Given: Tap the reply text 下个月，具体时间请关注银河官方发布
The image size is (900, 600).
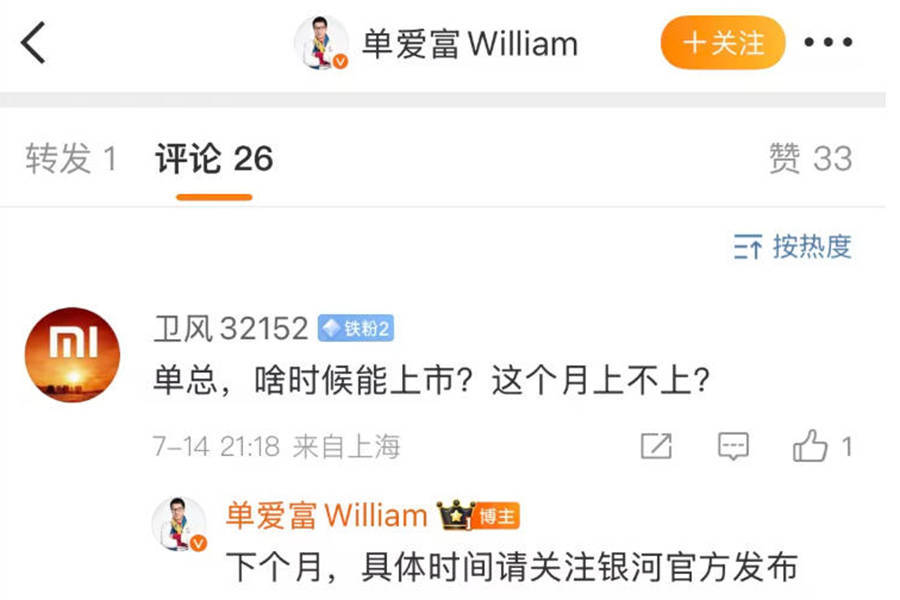Looking at the screenshot, I should click(512, 567).
